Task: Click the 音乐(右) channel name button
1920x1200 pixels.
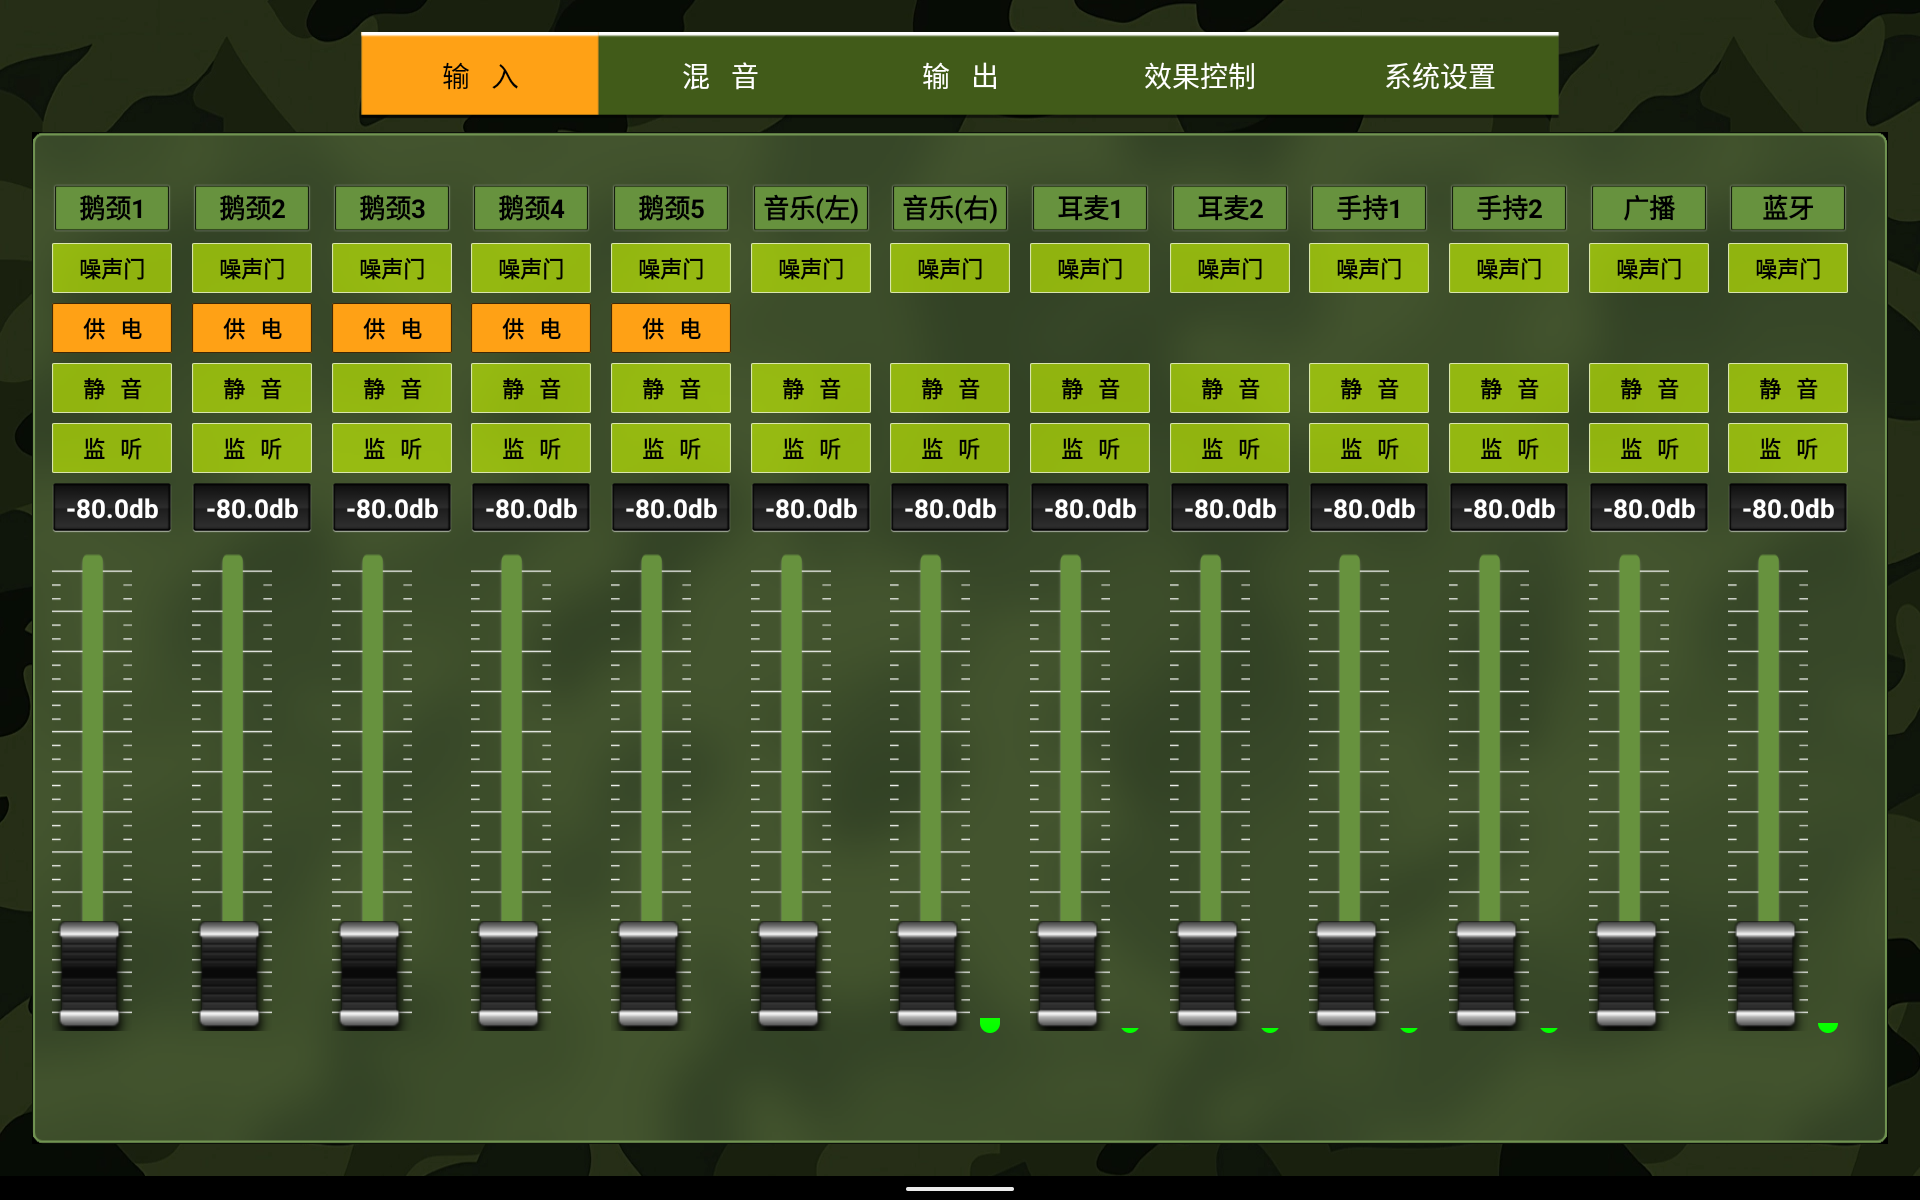Action: (950, 208)
